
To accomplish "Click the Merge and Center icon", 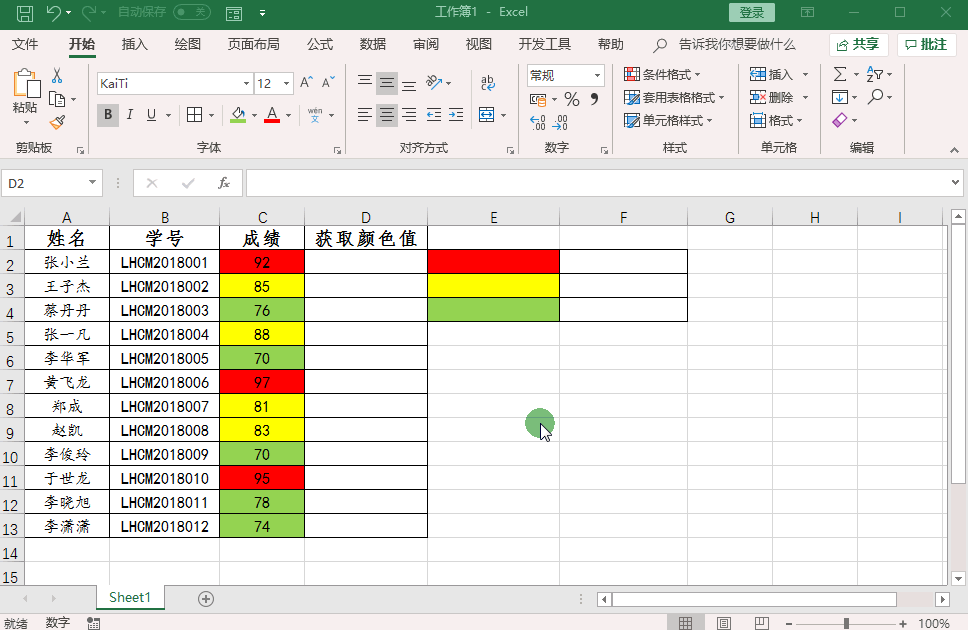I will pos(486,115).
